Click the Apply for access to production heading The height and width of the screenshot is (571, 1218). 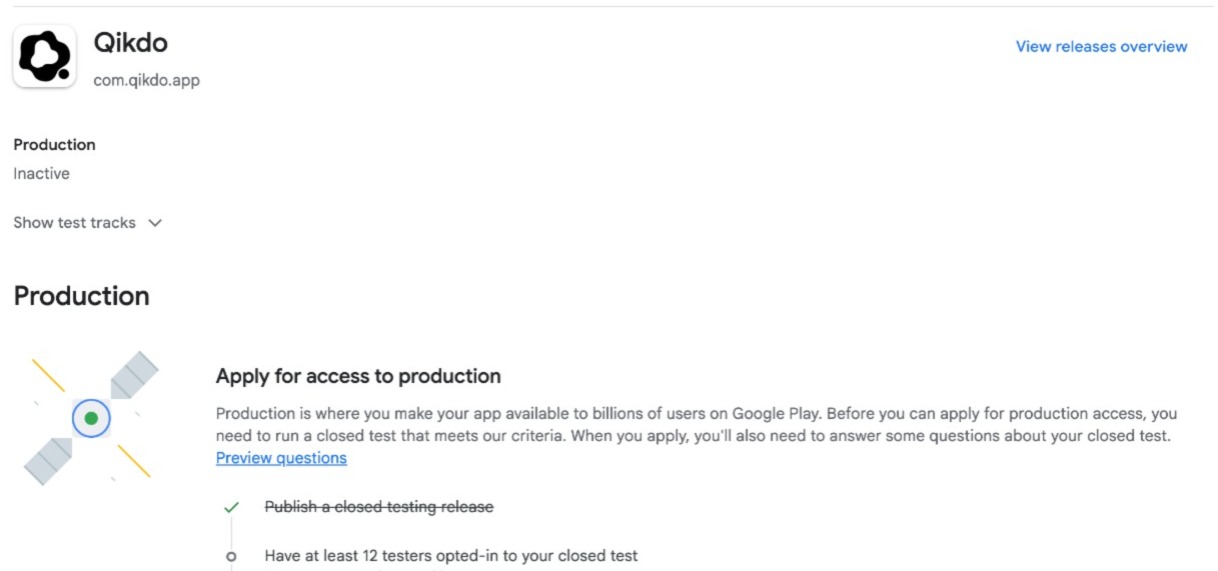[x=358, y=376]
